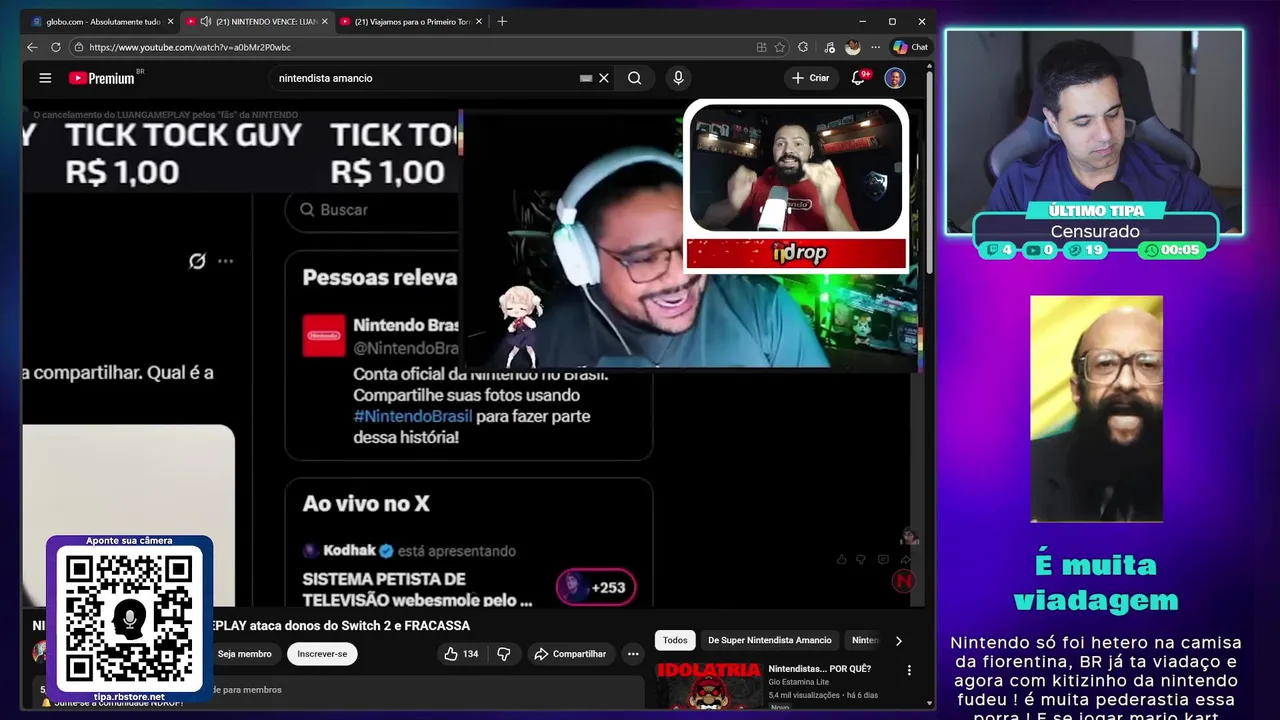Click the browser address bar URL
Image resolution: width=1280 pixels, height=720 pixels.
[190, 47]
